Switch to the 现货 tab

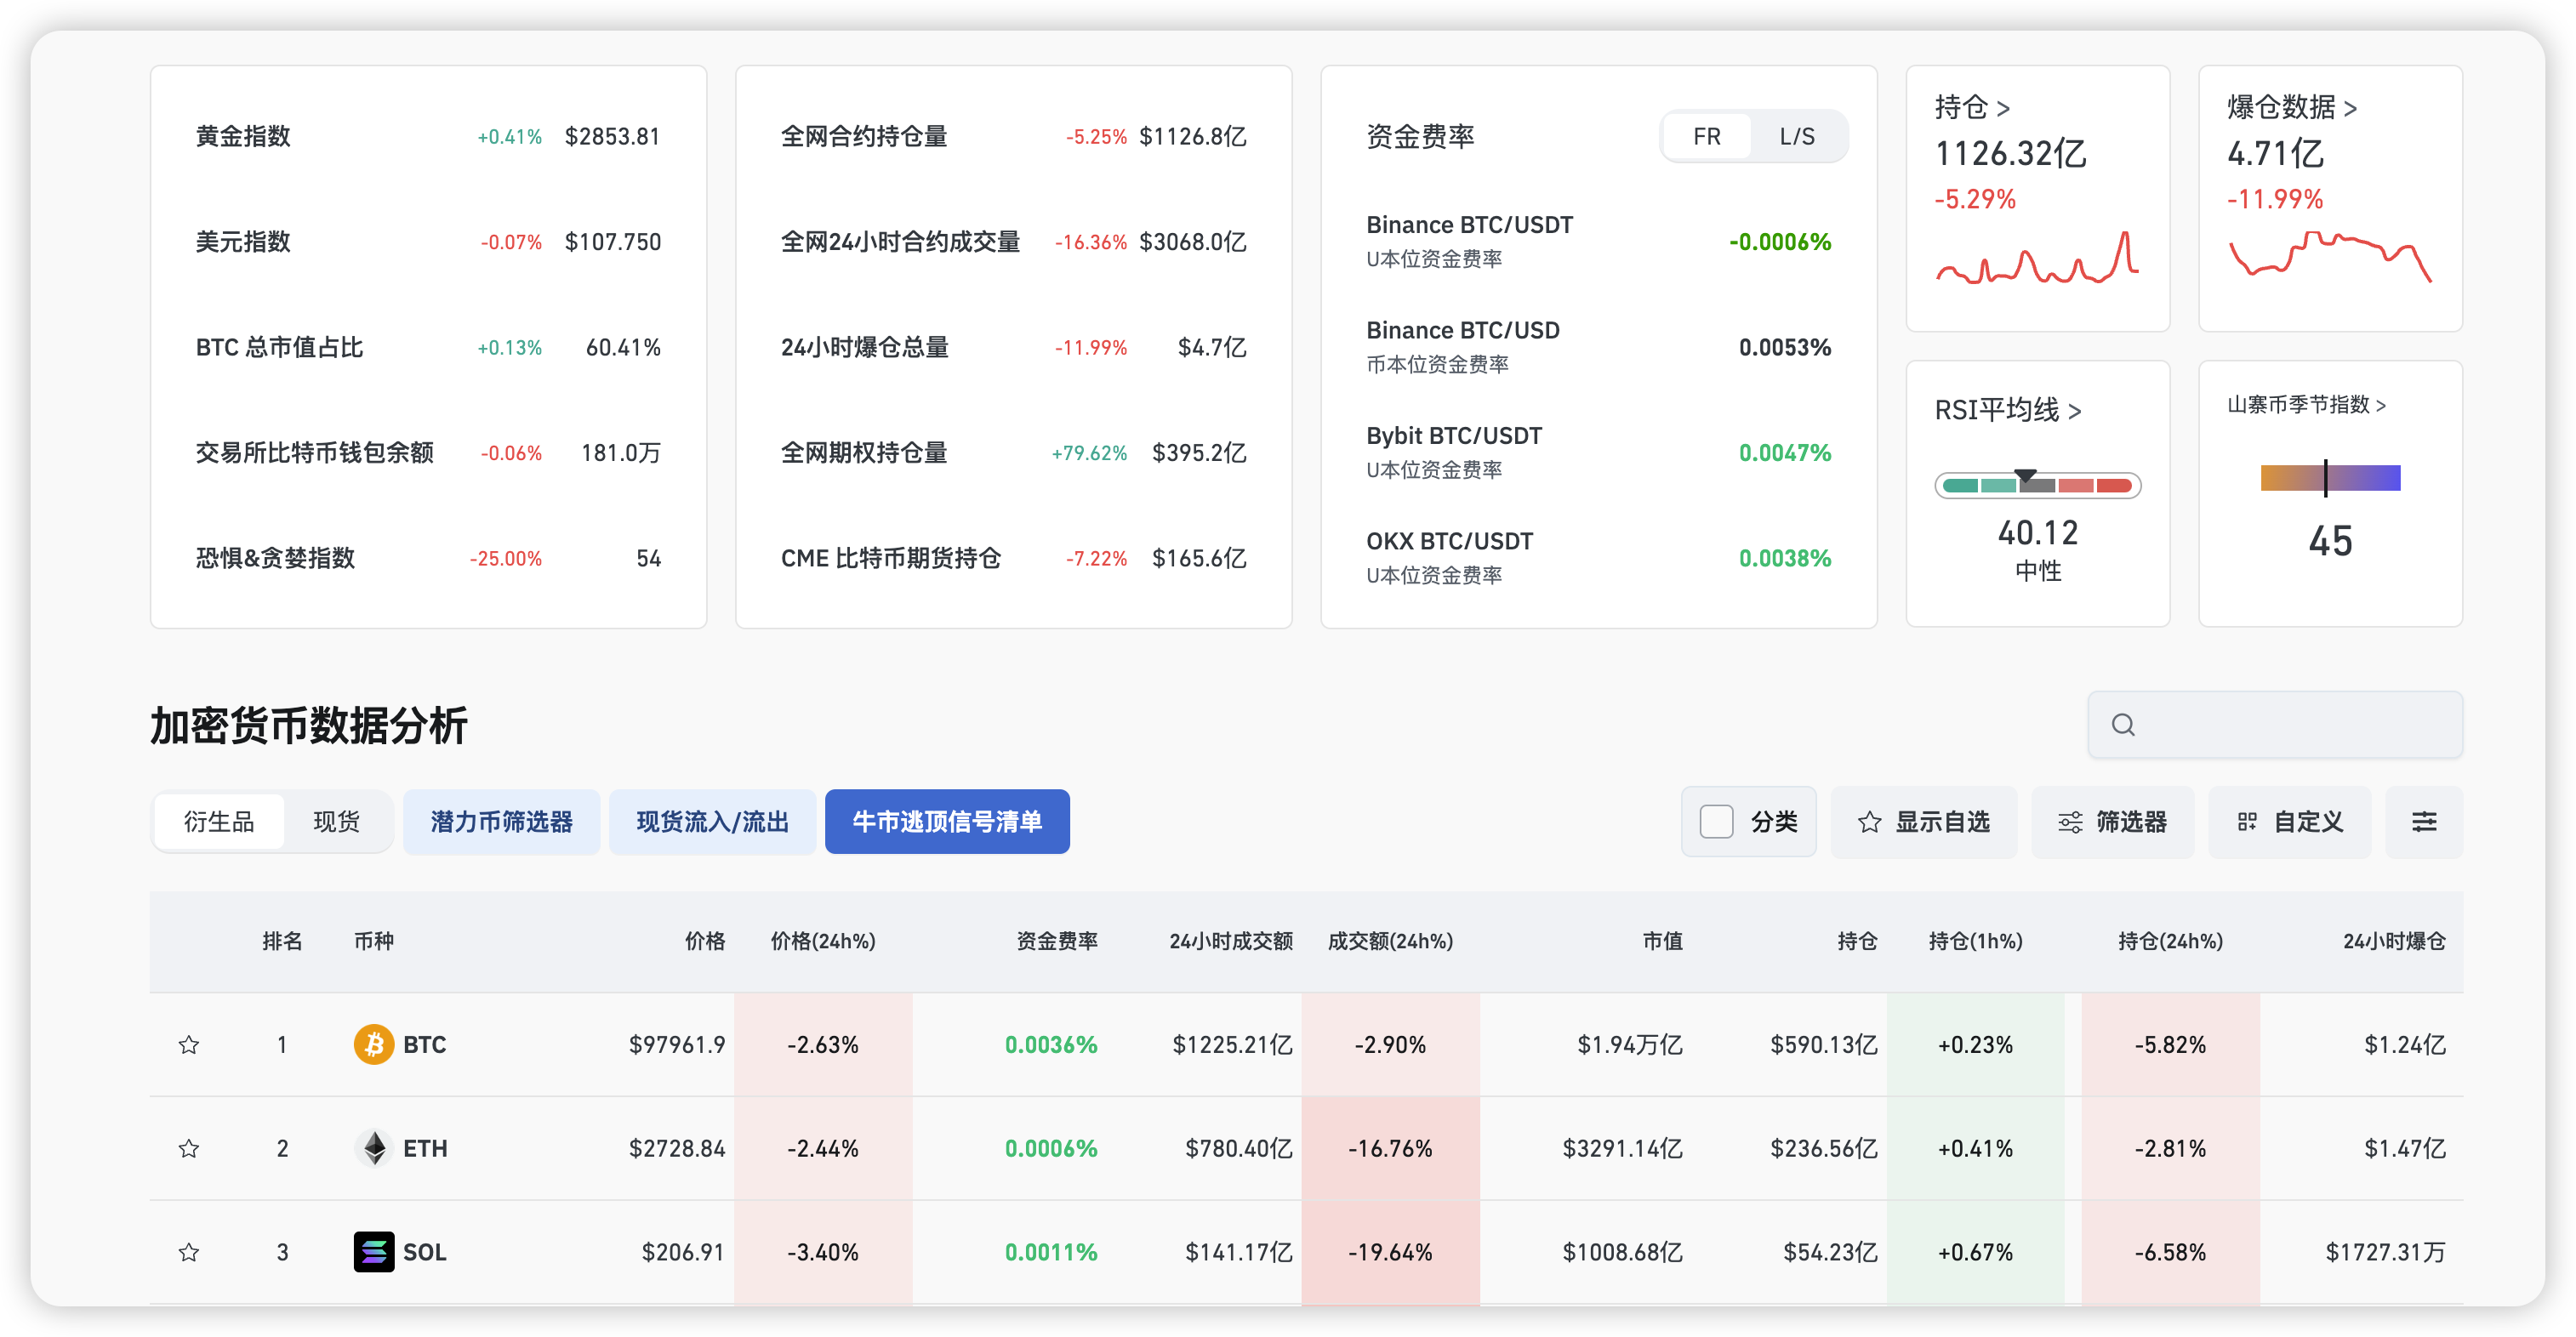(336, 822)
